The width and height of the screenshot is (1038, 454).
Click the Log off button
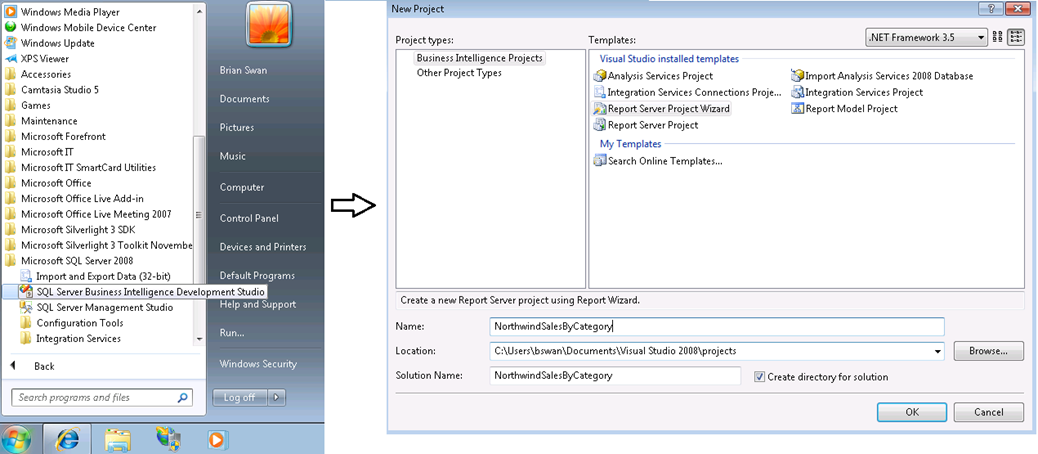(x=239, y=397)
